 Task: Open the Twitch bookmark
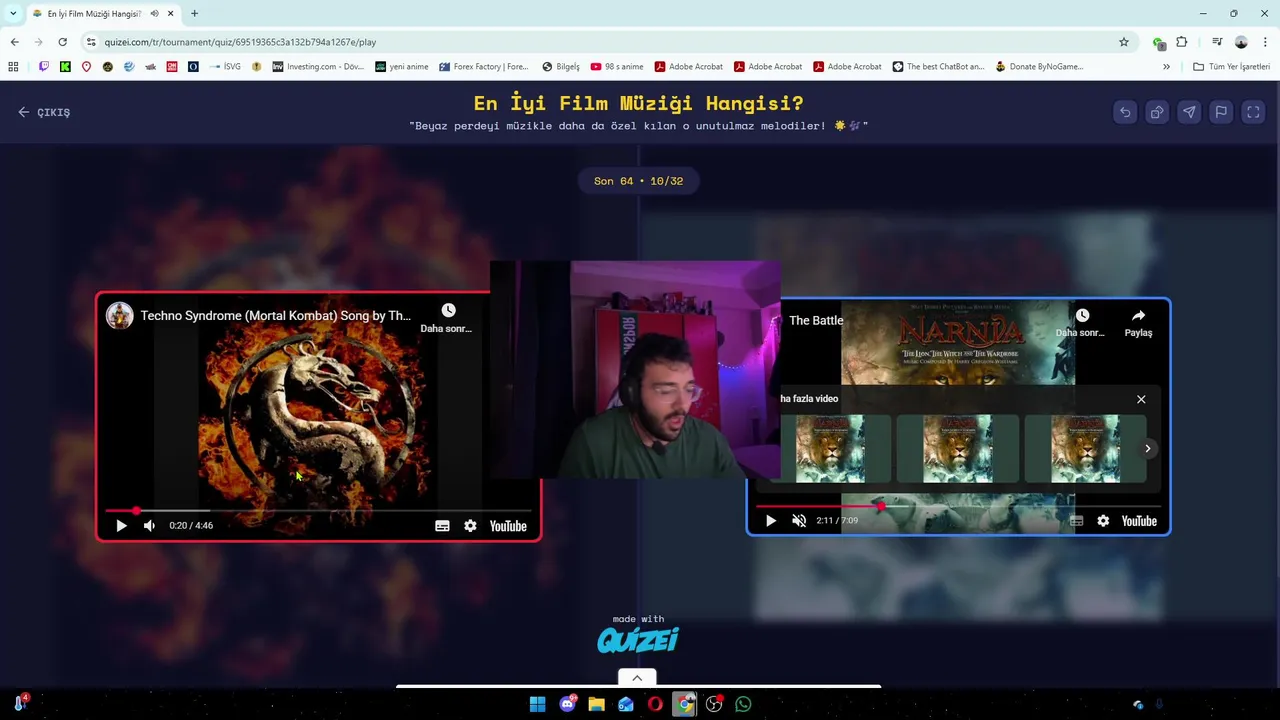[x=43, y=67]
